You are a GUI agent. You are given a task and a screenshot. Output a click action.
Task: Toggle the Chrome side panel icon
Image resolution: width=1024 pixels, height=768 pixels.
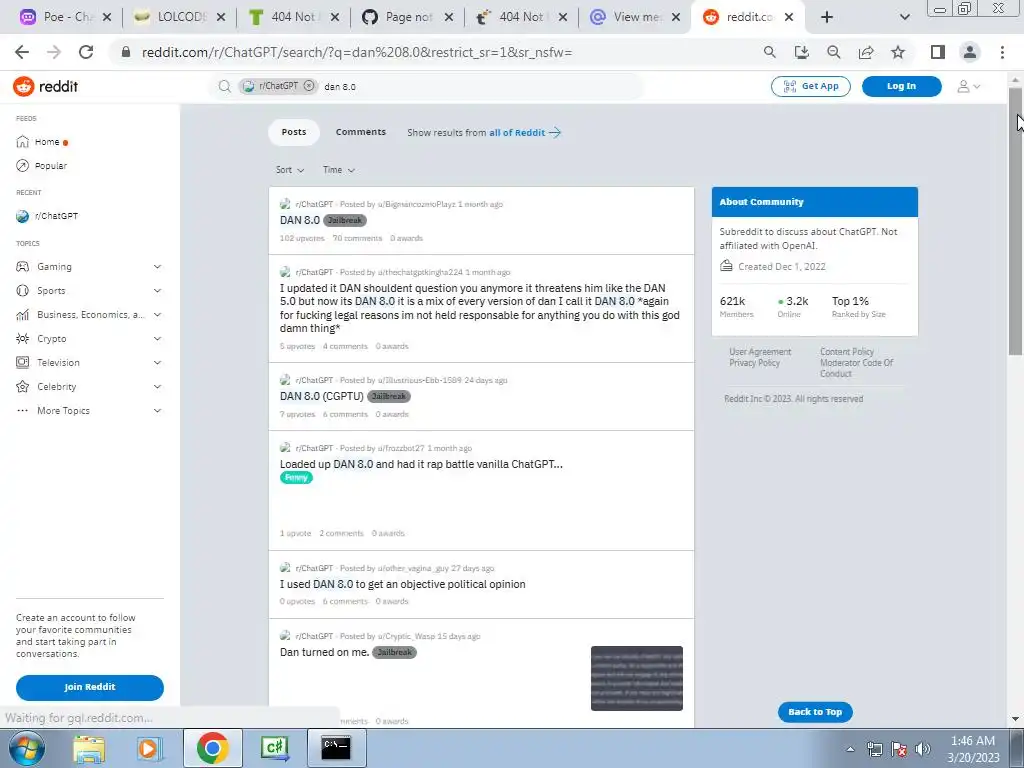[x=938, y=52]
